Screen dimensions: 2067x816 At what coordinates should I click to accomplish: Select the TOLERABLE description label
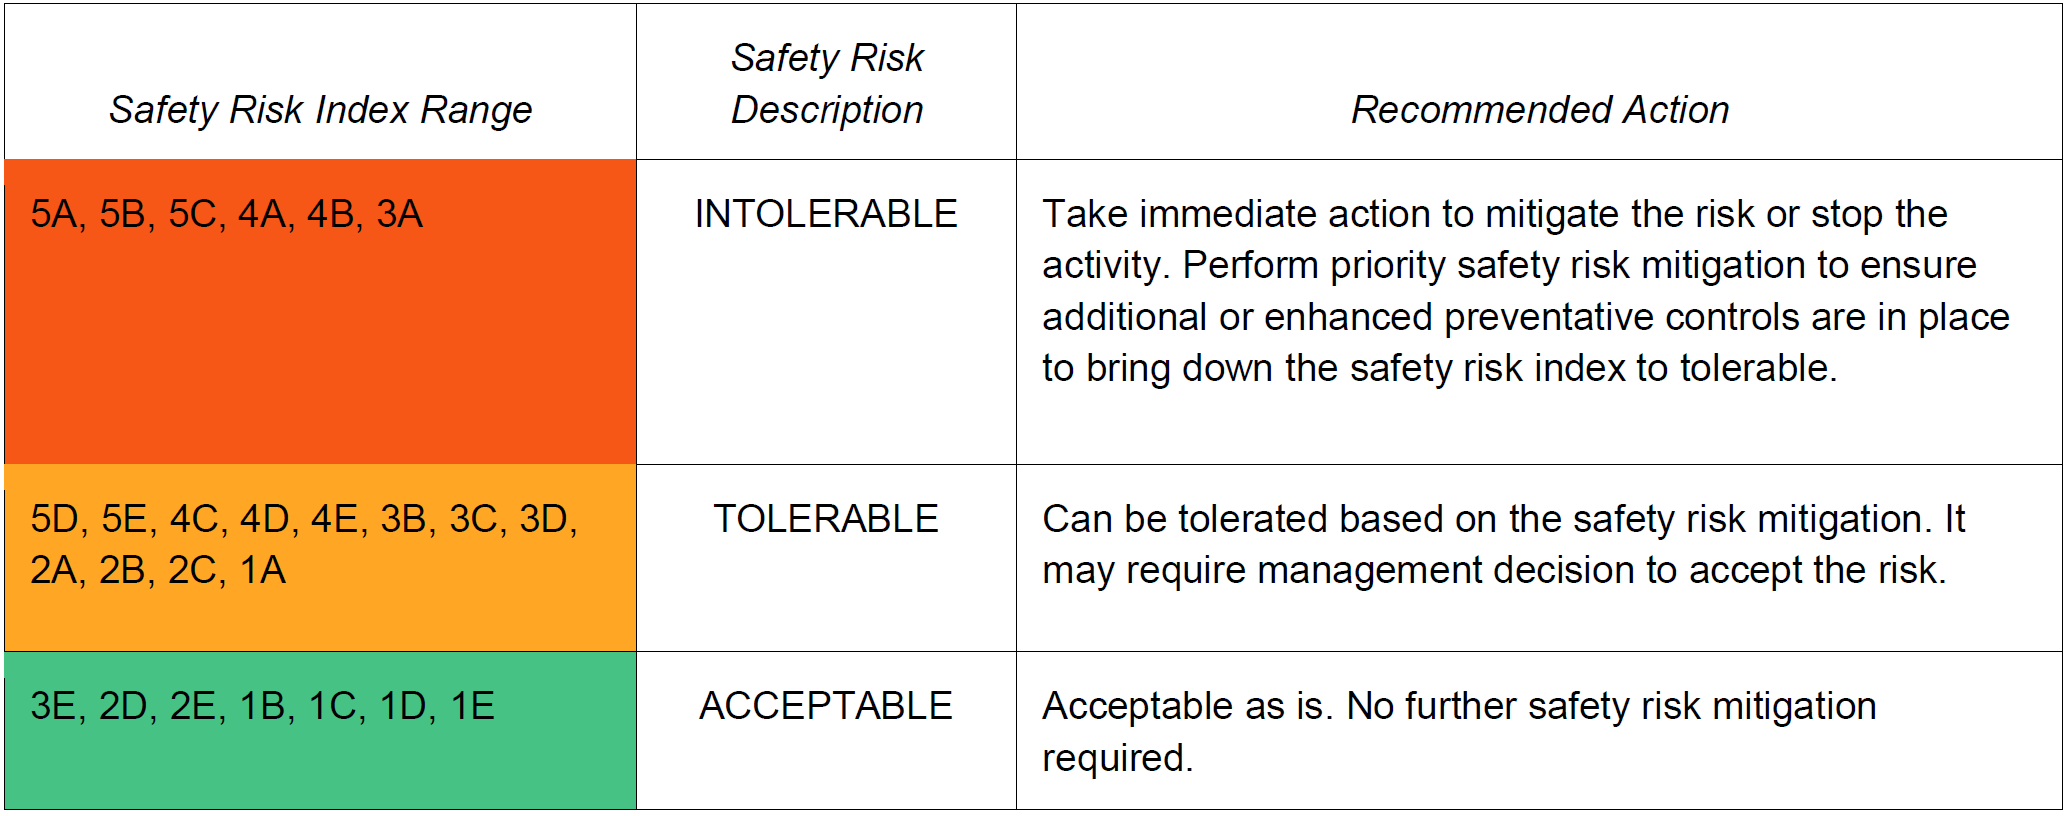pyautogui.click(x=826, y=519)
